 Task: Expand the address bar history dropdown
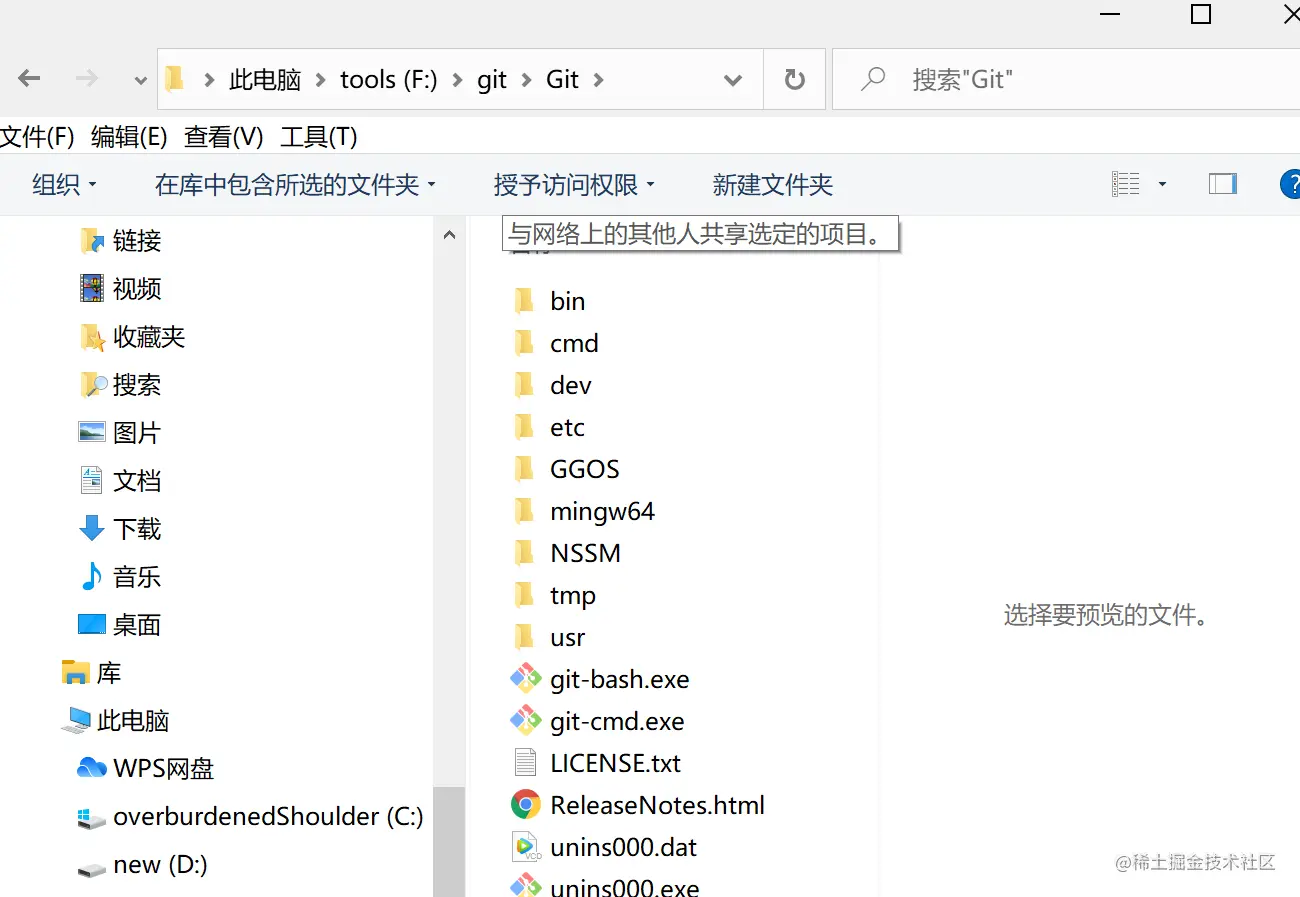coord(733,80)
